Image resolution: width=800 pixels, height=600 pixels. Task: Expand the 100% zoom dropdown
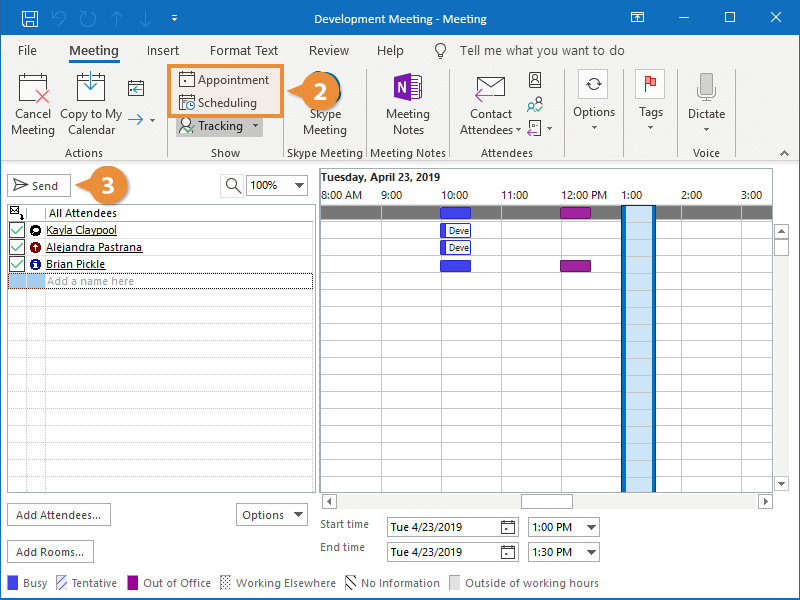298,185
